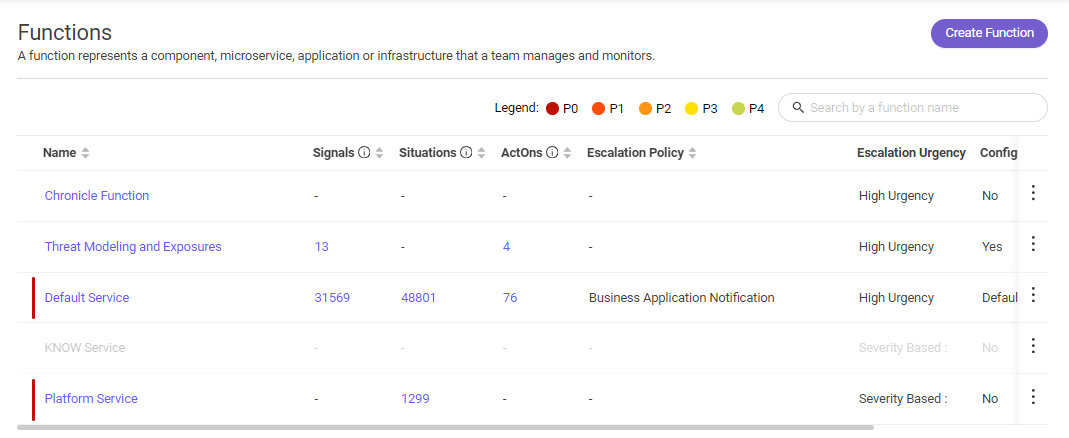Open kebab menu for Default Service row
The height and width of the screenshot is (438, 1069).
[x=1033, y=295]
